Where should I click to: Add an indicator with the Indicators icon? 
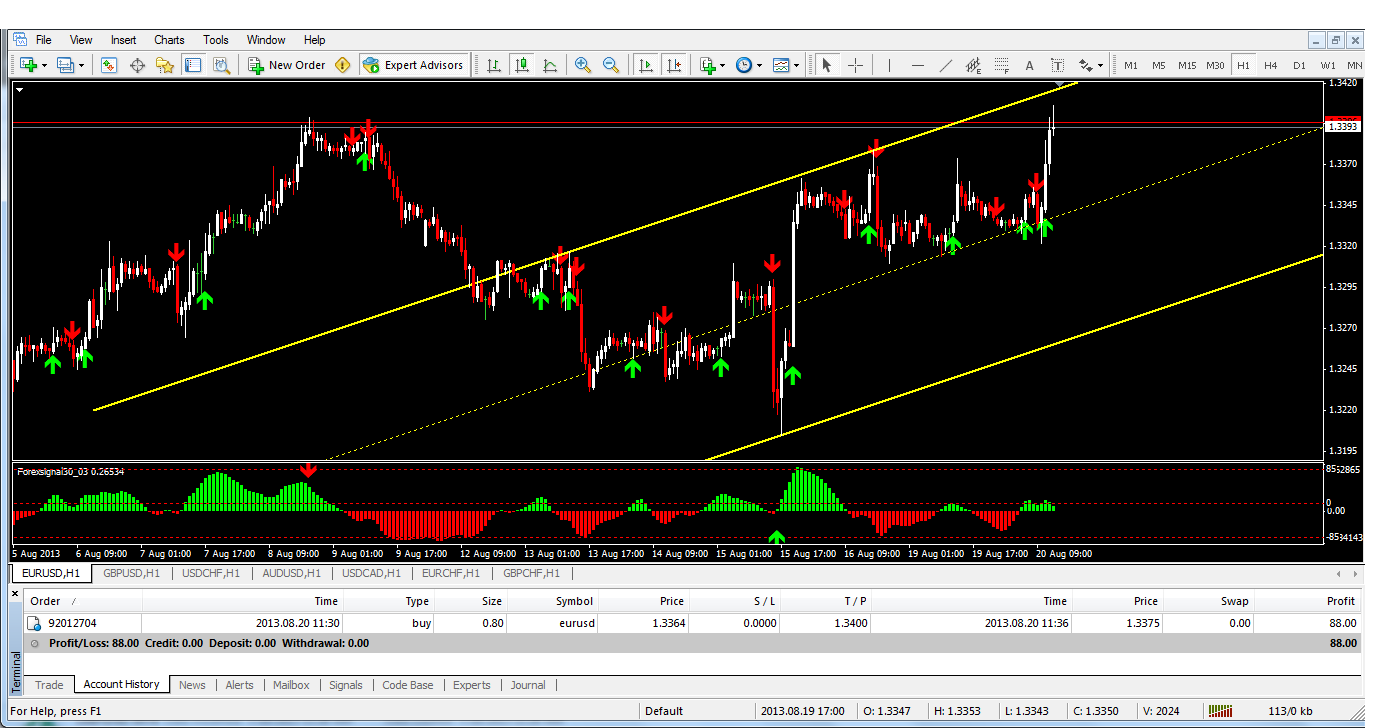[x=707, y=65]
